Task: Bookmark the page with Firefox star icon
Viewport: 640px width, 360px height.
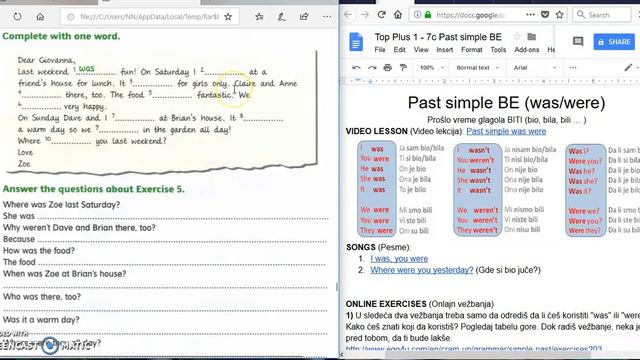Action: click(560, 15)
